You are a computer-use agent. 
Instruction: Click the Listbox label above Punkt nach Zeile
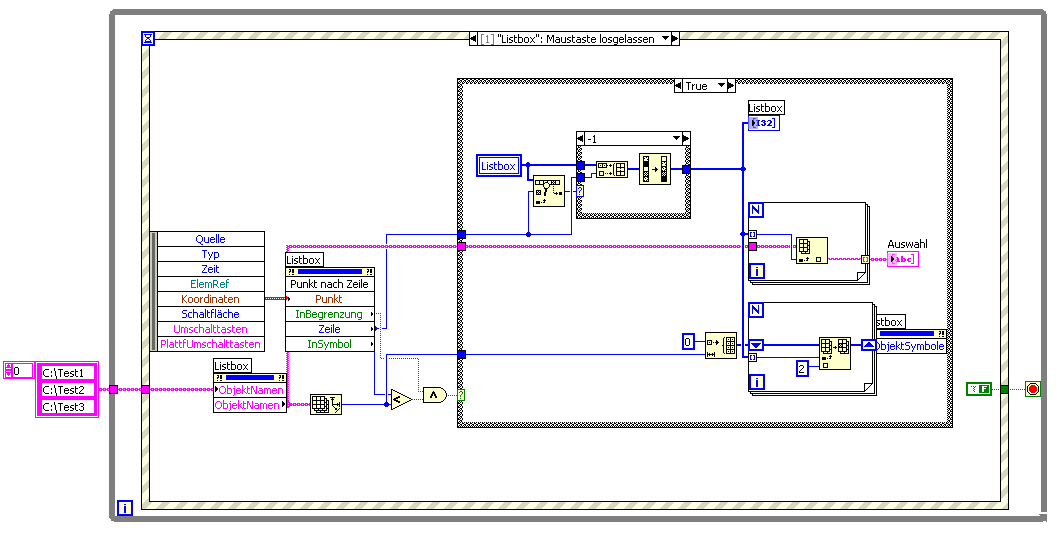(304, 259)
